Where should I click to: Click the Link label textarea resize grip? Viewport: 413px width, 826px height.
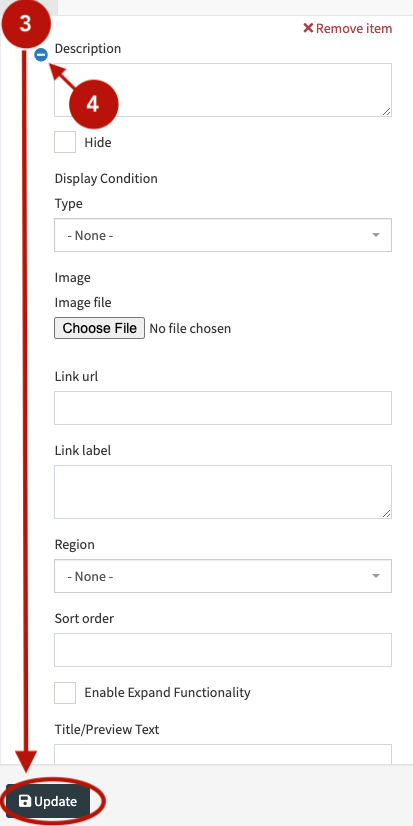[386, 513]
